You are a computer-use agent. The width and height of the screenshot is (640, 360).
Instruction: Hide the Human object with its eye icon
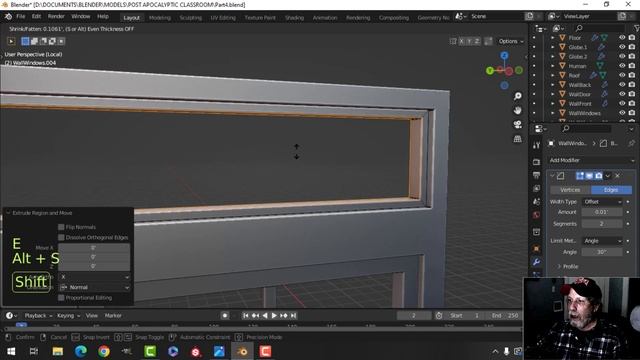(x=622, y=66)
